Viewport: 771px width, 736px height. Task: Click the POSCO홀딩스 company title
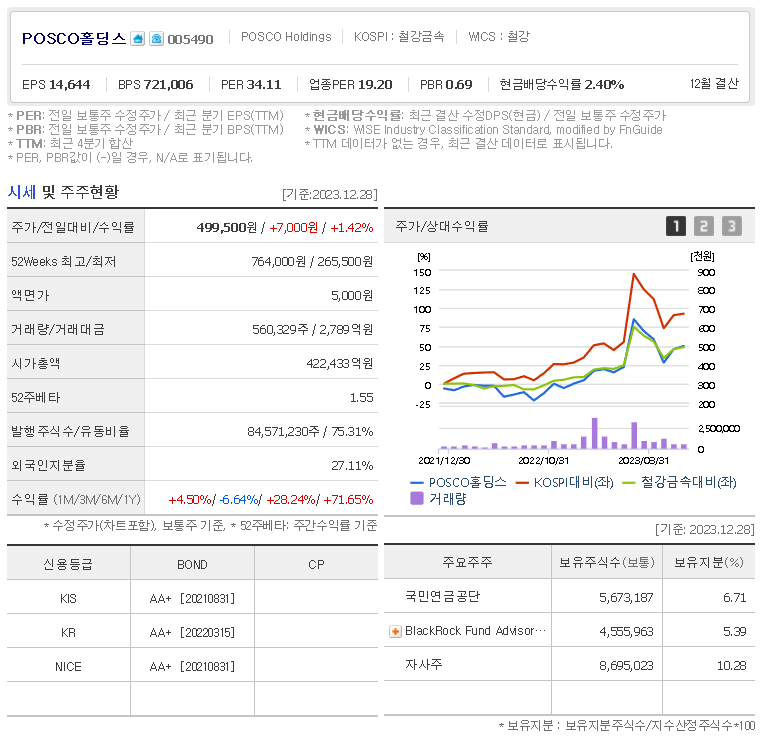click(x=74, y=38)
